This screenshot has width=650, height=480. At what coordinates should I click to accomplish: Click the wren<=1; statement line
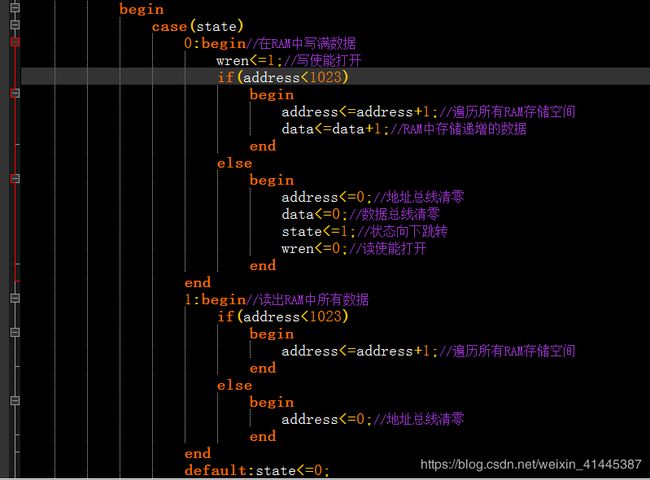tap(249, 61)
